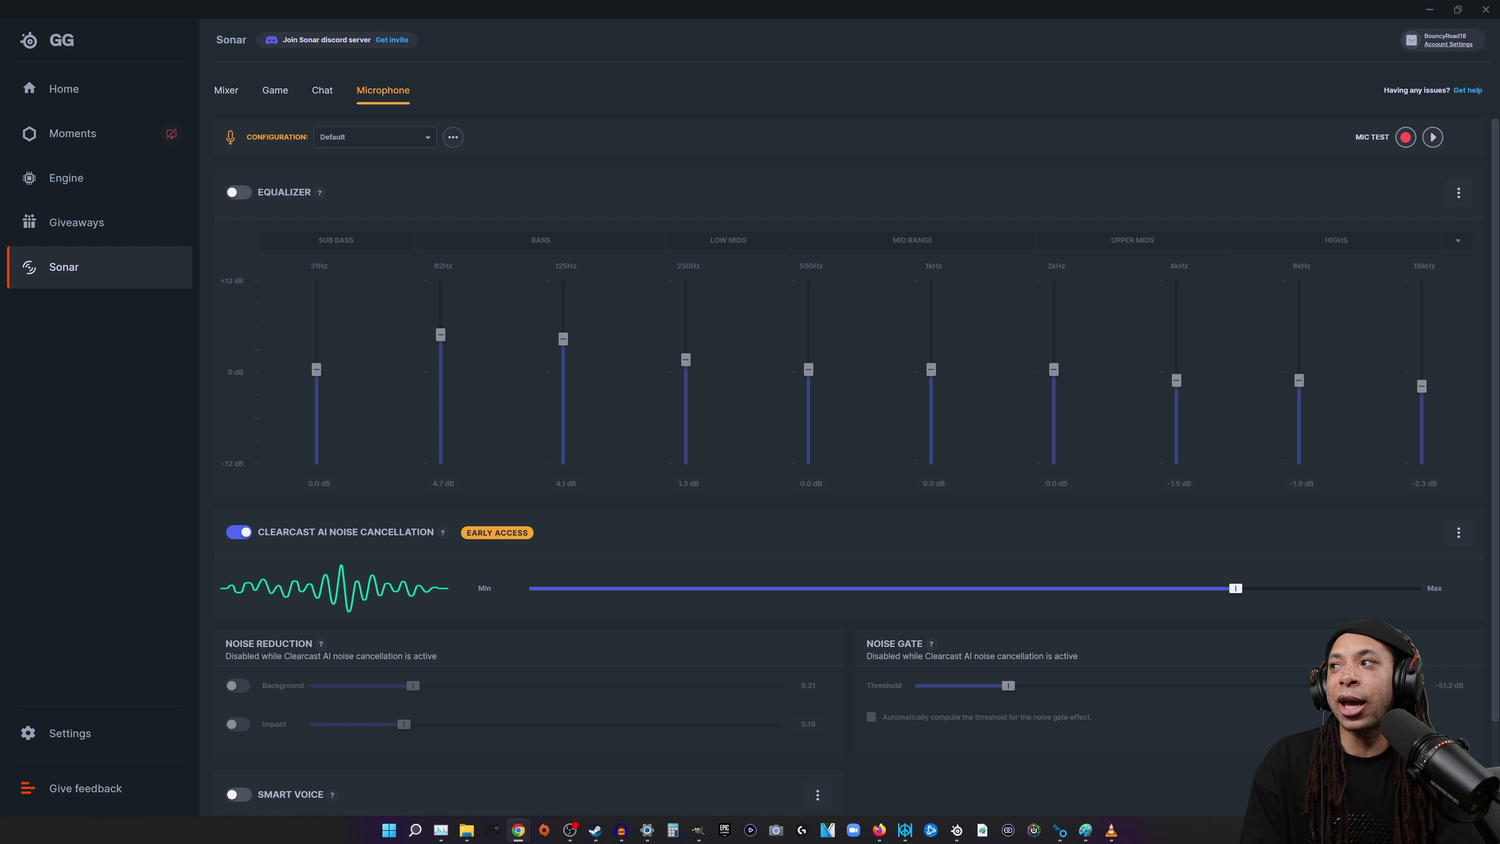Open ClearCast AI Noise Cancellation three-dot menu

pos(1458,533)
